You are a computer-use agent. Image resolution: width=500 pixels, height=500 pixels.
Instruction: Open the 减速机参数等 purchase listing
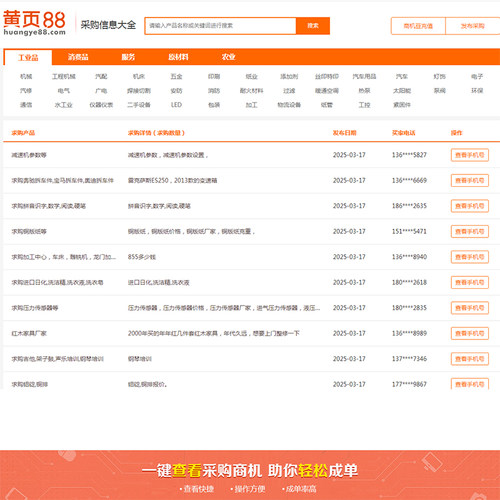click(x=29, y=155)
